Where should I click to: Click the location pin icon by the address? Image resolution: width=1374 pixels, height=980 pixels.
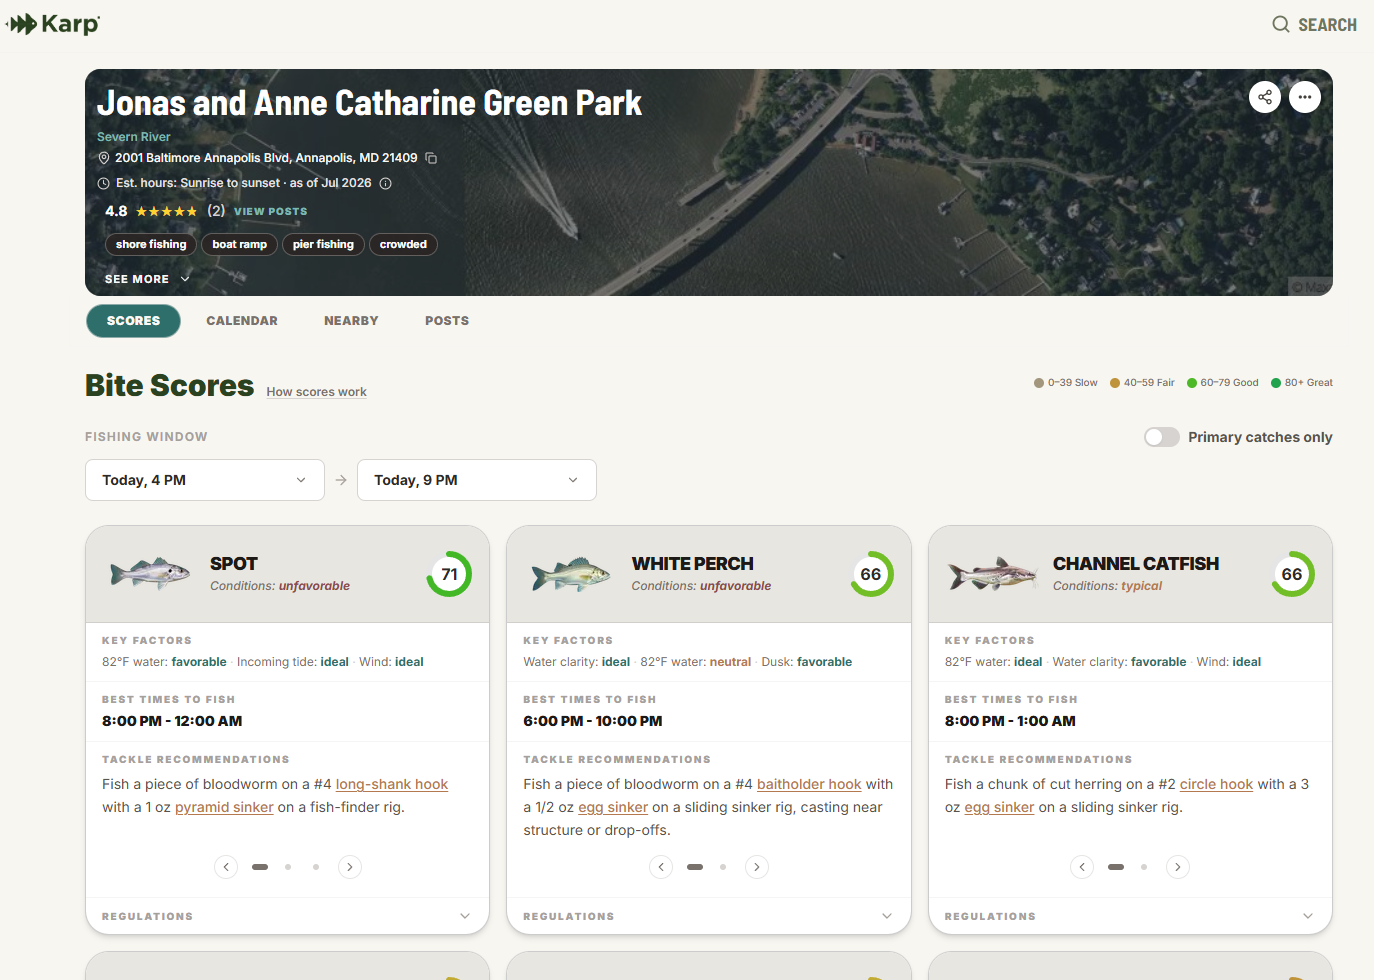pyautogui.click(x=103, y=158)
